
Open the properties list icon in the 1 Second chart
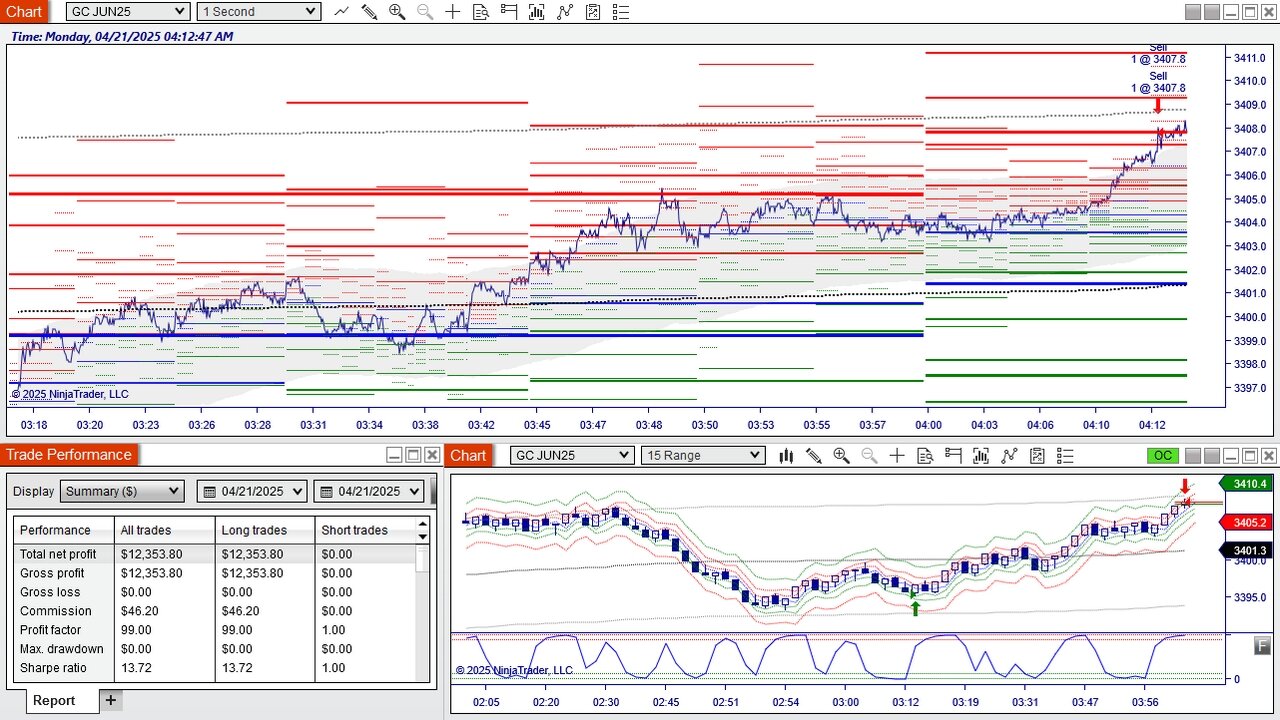621,12
